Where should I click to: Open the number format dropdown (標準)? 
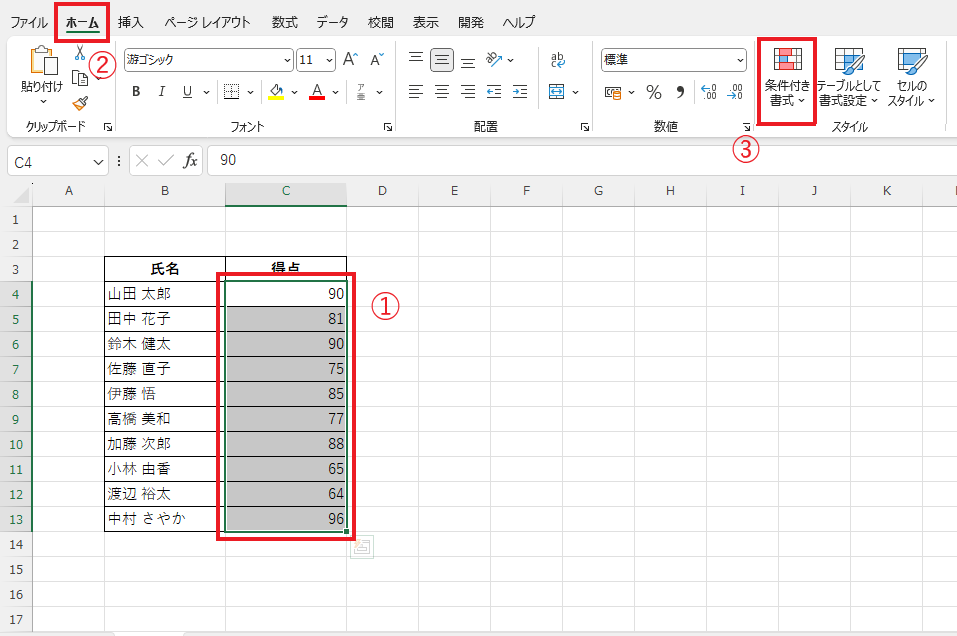pos(740,60)
